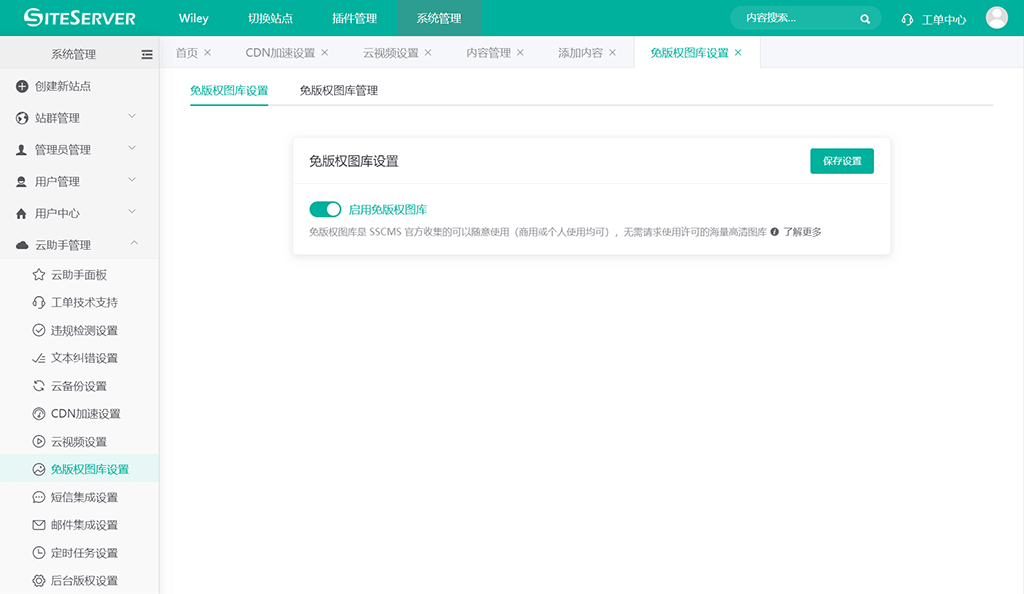
Task: Select the 免版权图库设置 sub-tab
Action: (229, 91)
